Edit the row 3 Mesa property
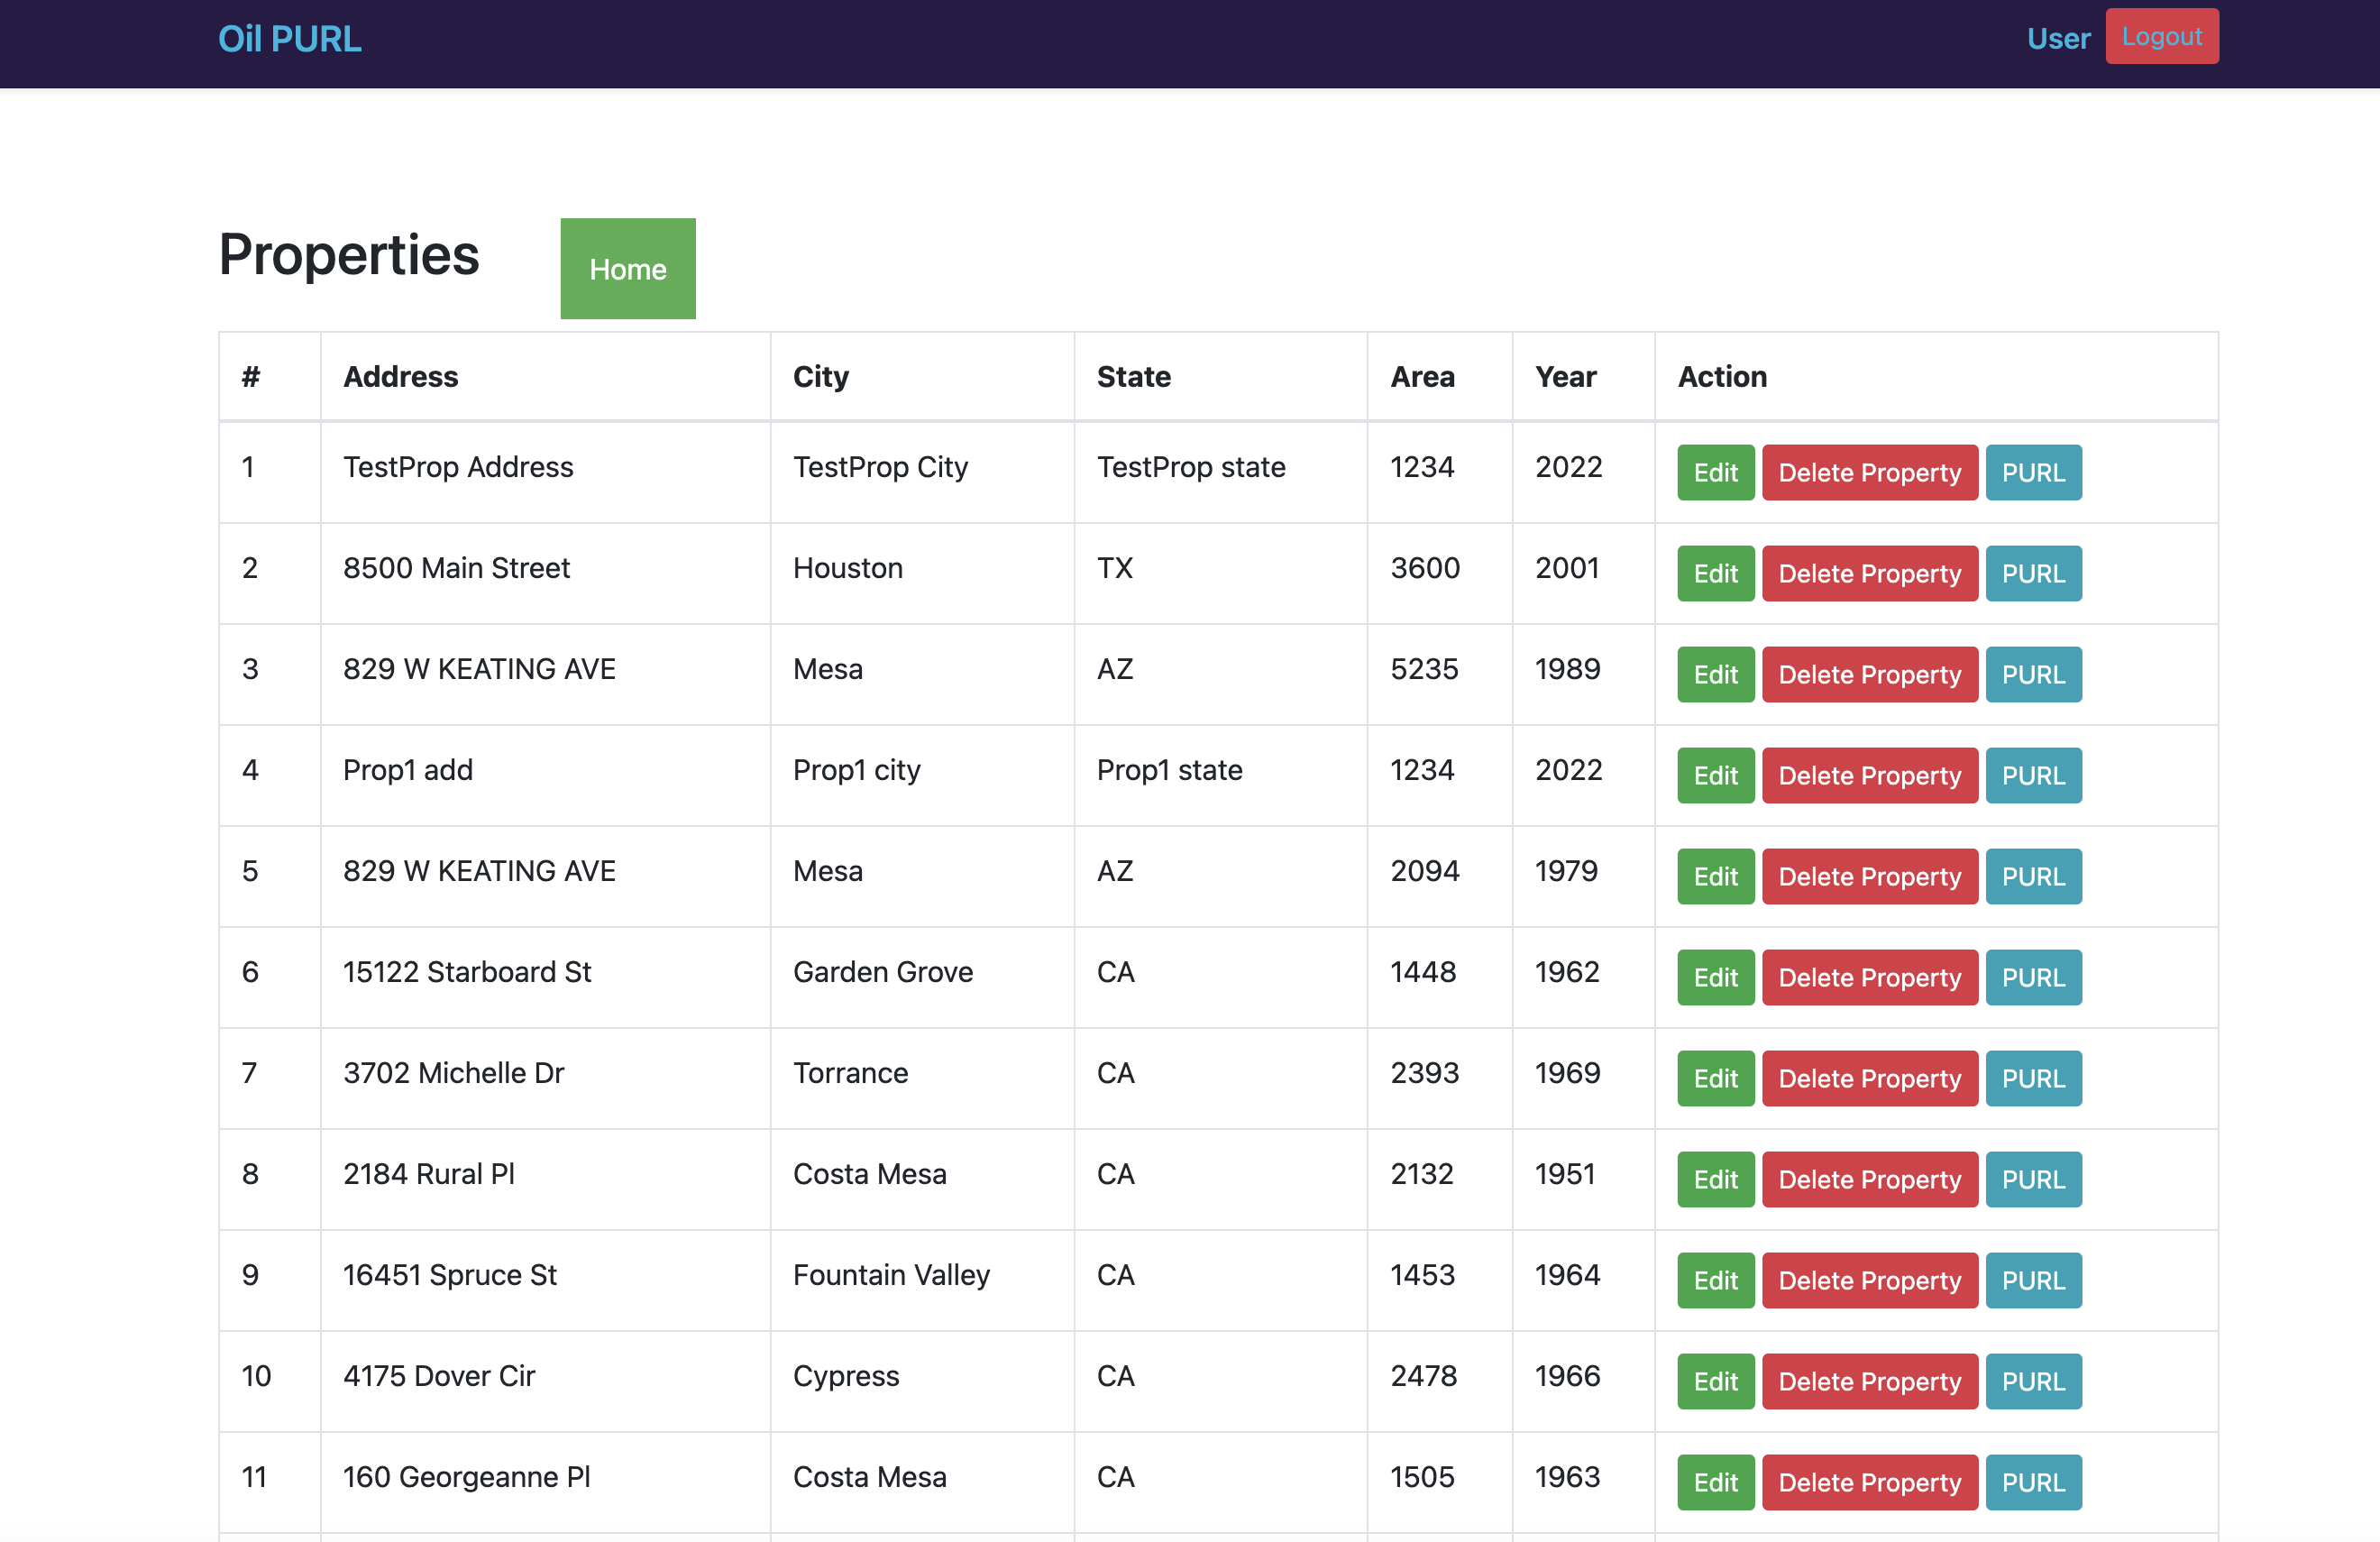The width and height of the screenshot is (2380, 1542). (x=1716, y=675)
